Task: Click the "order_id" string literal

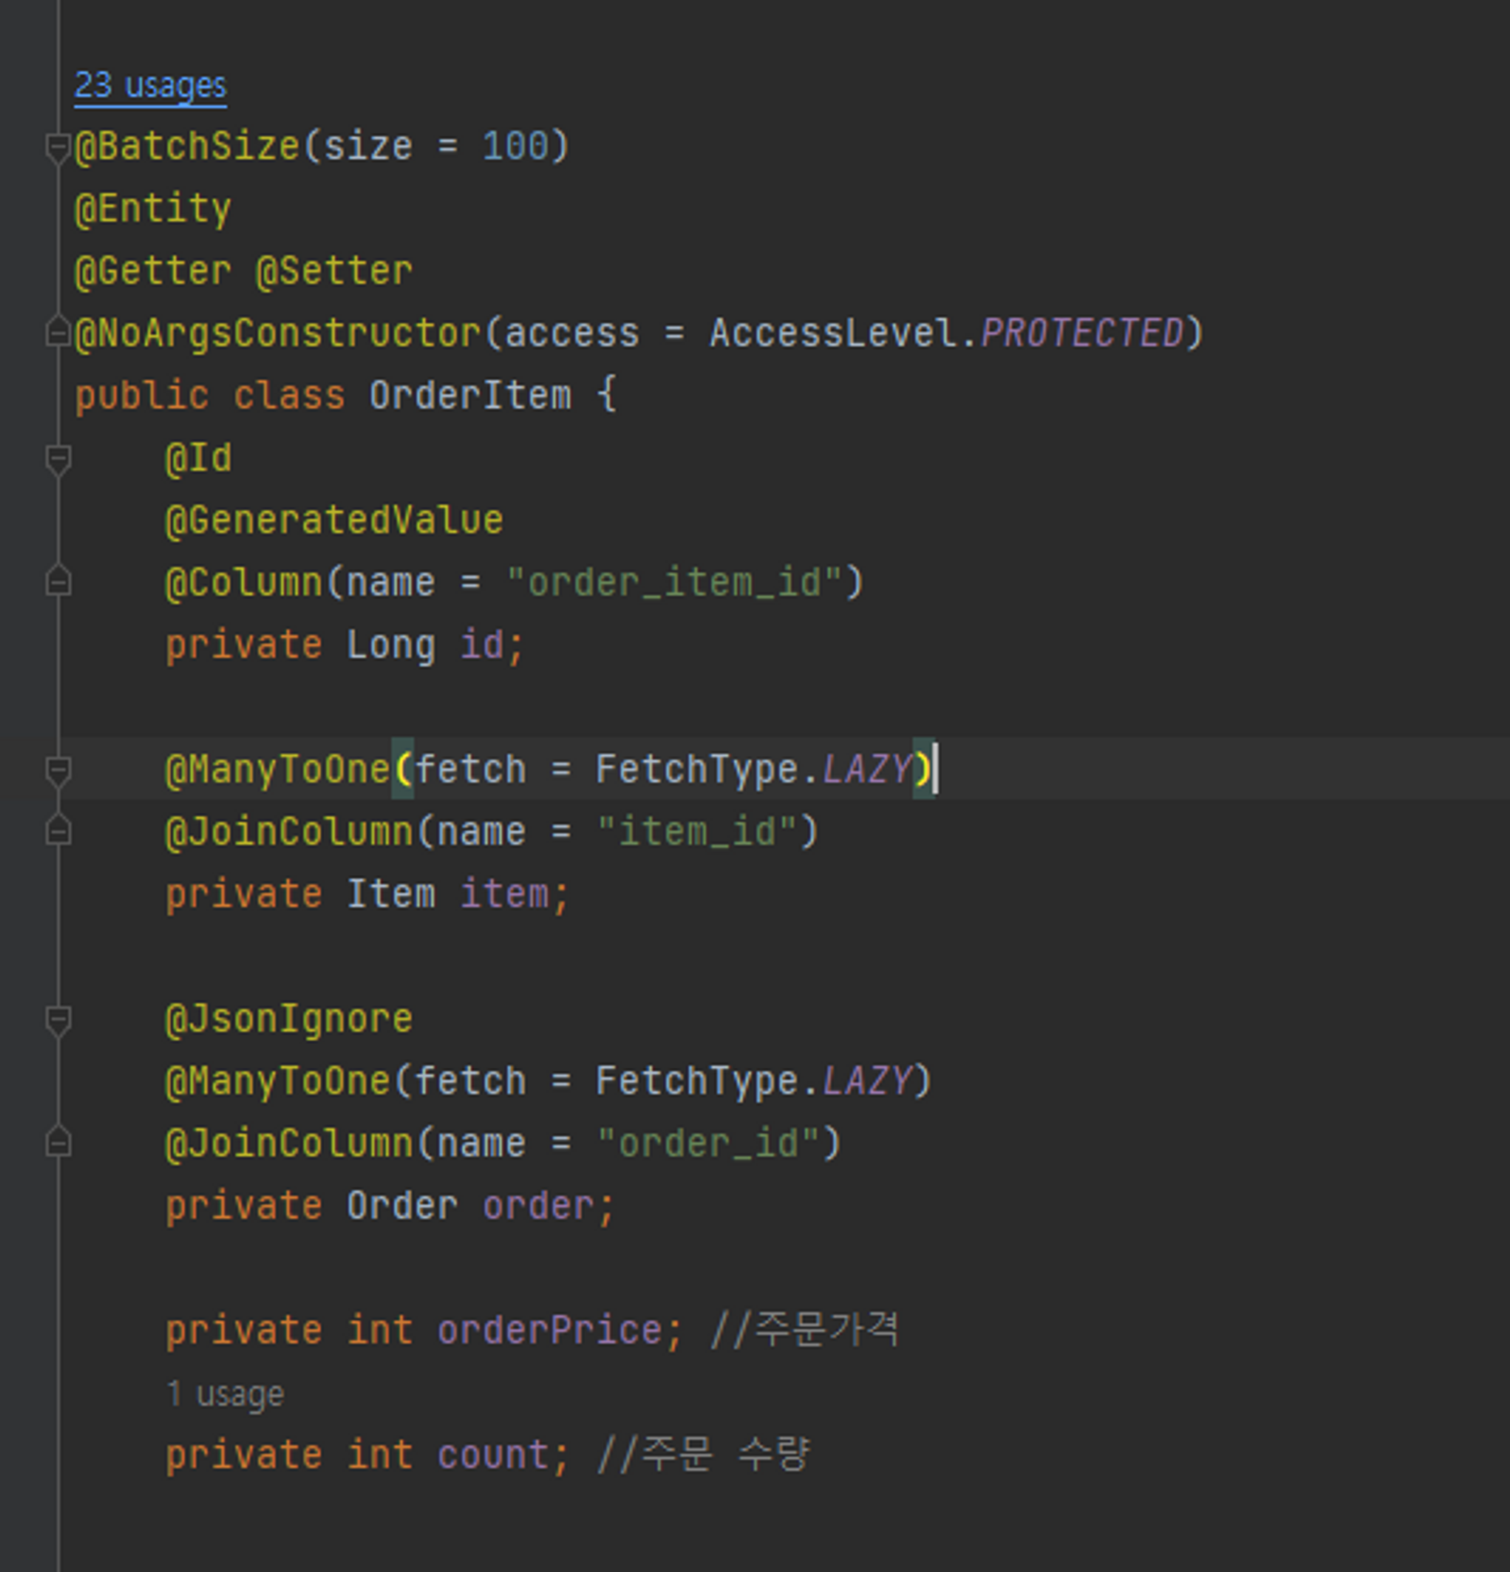Action: [x=708, y=1143]
